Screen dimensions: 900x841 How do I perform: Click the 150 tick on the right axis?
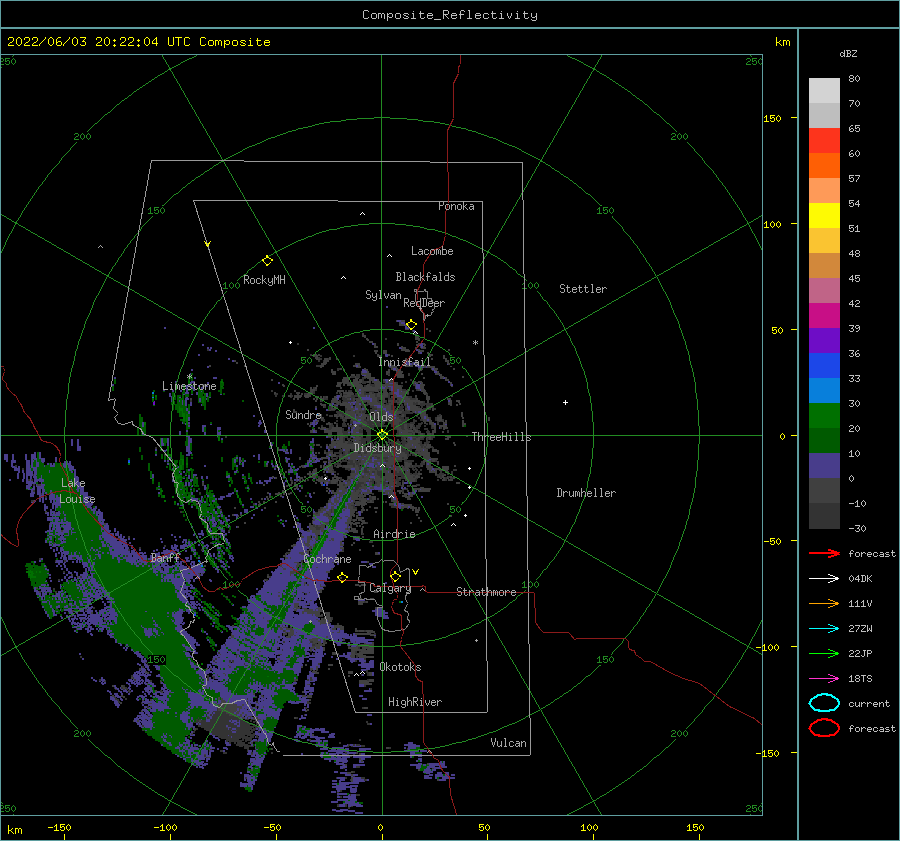tap(772, 118)
